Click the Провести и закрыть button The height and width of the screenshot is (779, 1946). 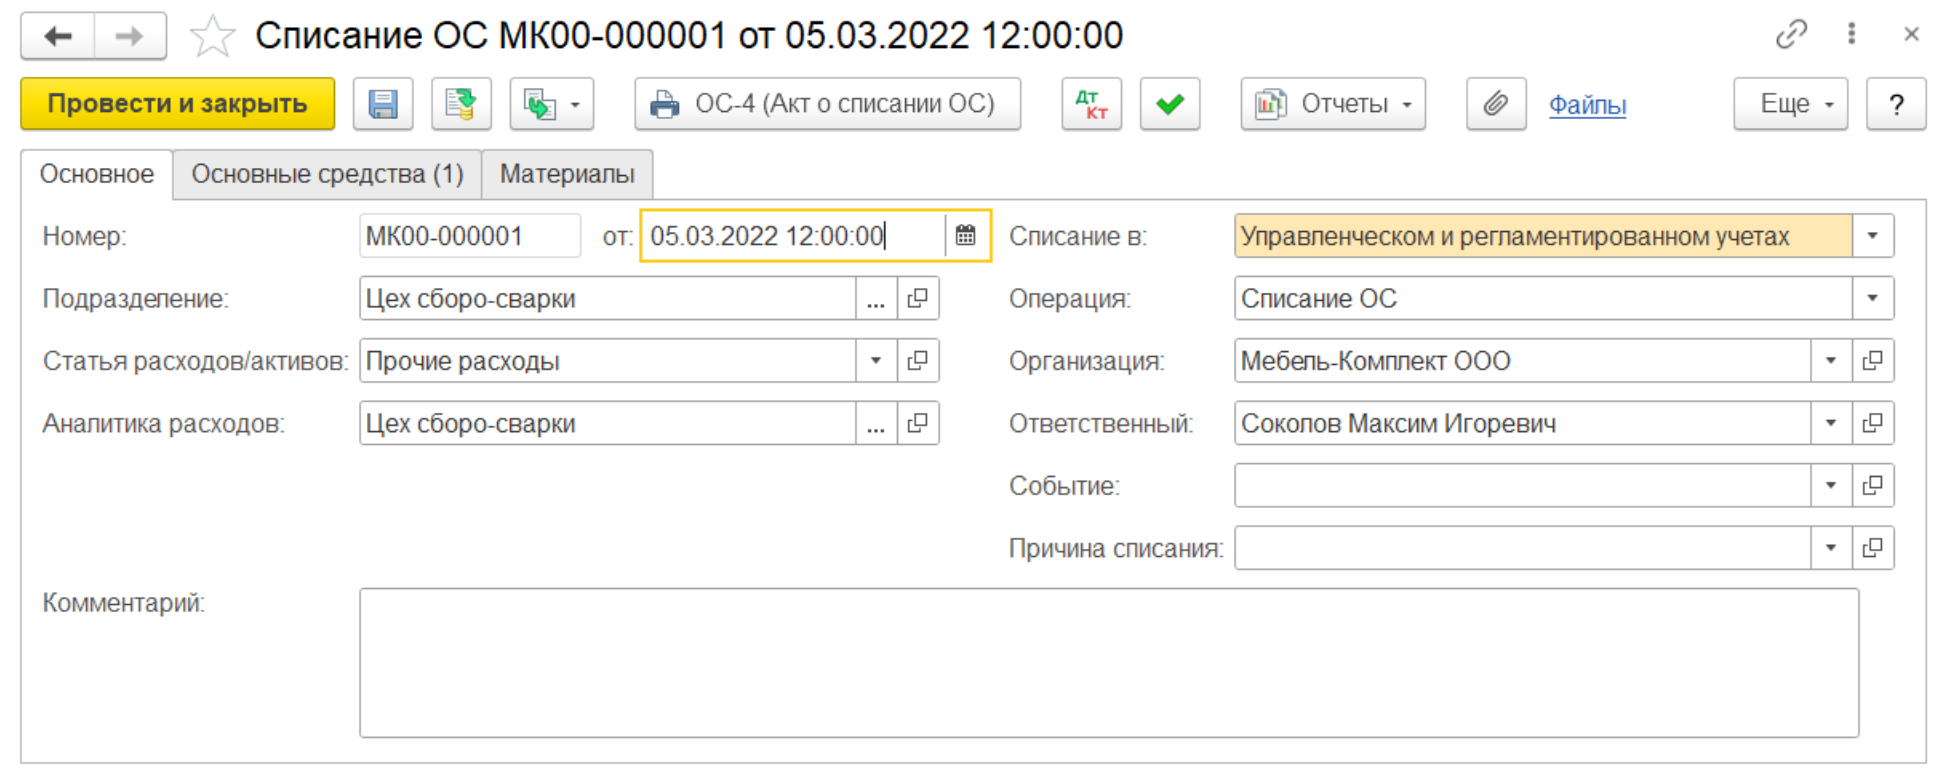[178, 104]
